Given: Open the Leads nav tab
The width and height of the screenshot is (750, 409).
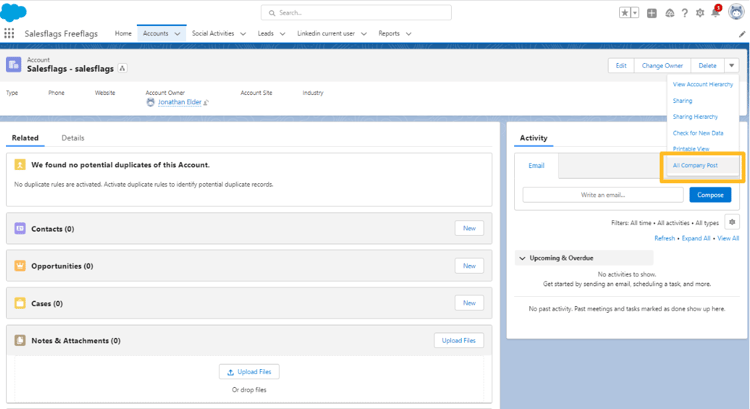Looking at the screenshot, I should point(265,33).
